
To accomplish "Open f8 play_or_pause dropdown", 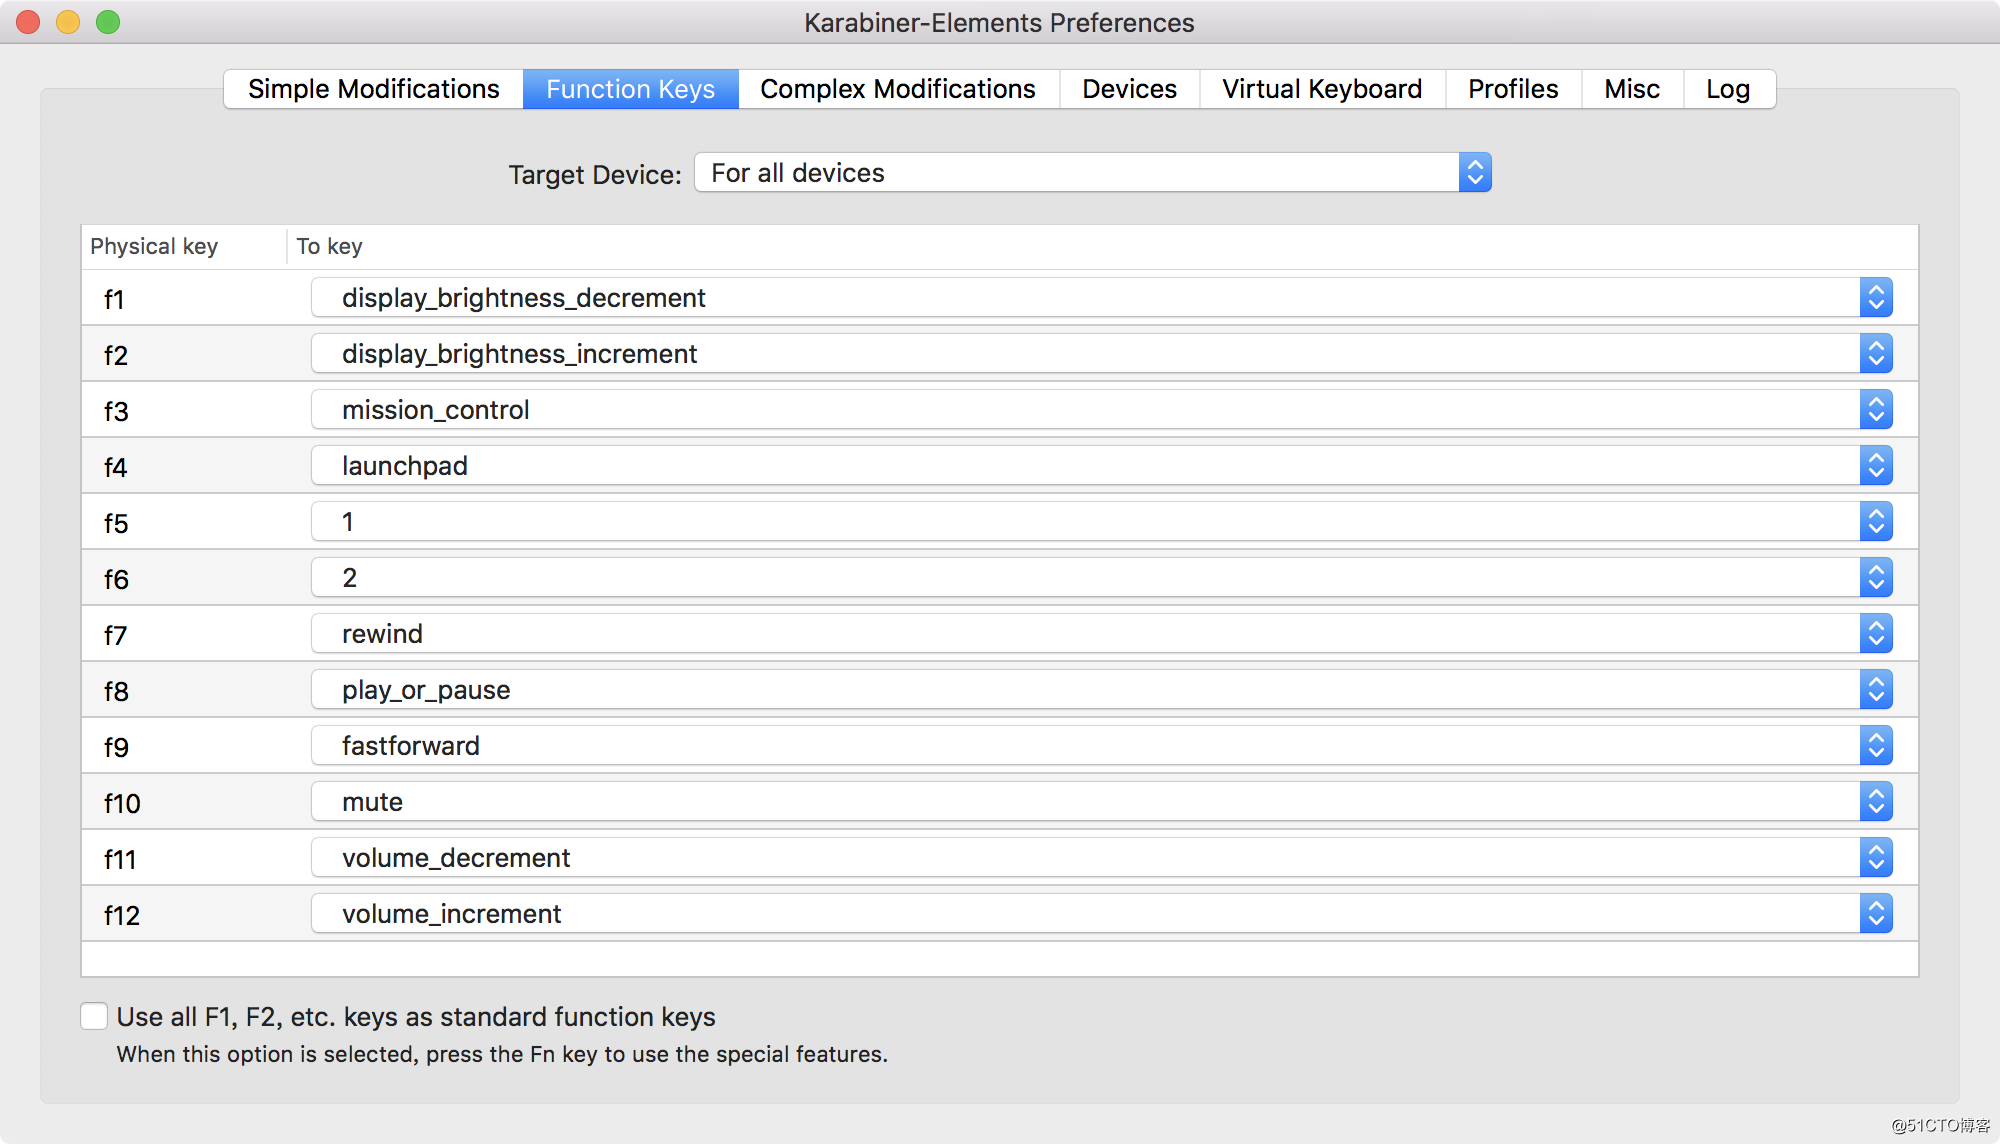I will click(x=1102, y=689).
